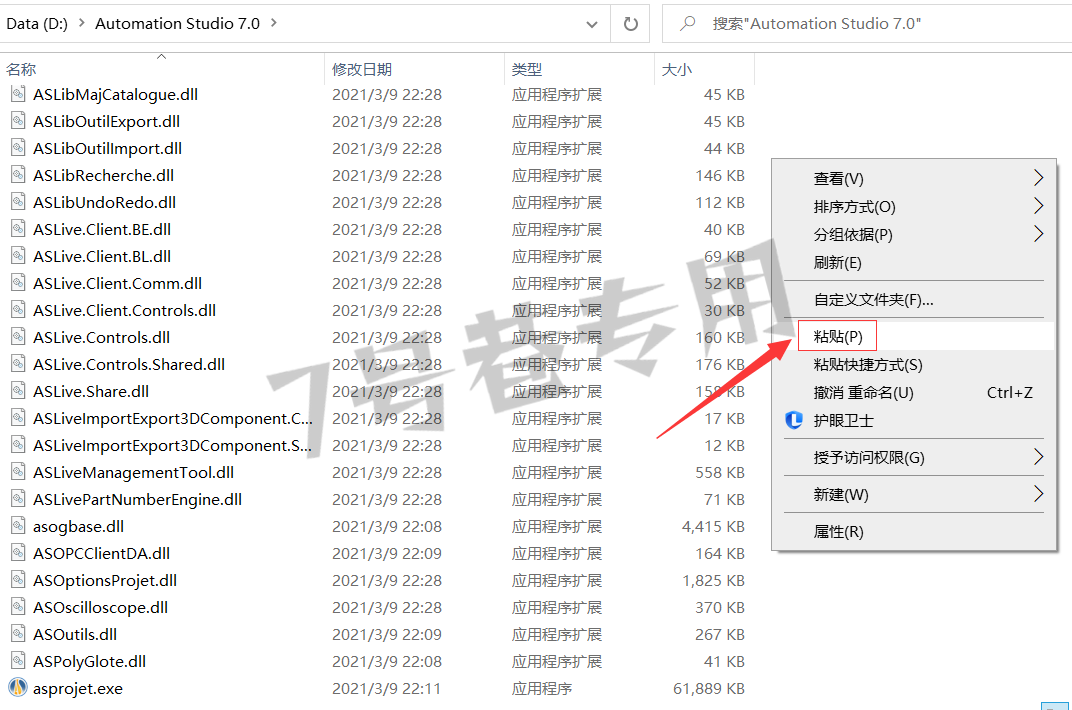Open 属性(R) from the context menu
This screenshot has height=710, width=1072.
pos(914,531)
